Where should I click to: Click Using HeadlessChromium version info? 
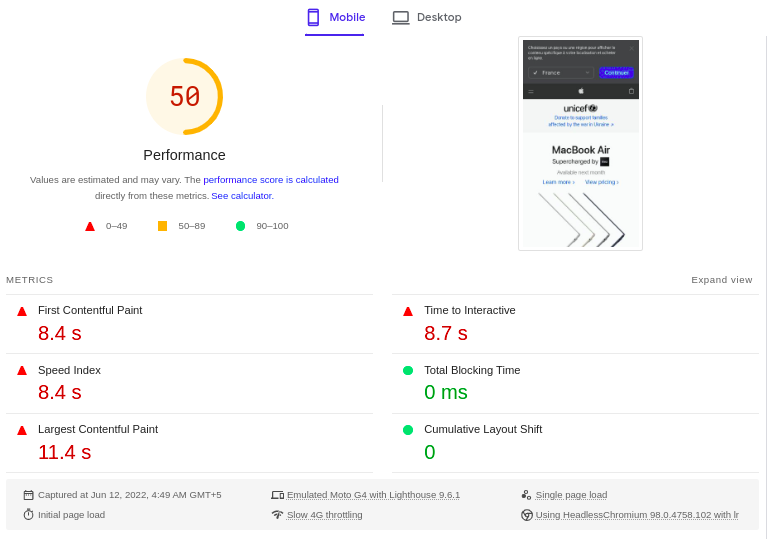(637, 515)
